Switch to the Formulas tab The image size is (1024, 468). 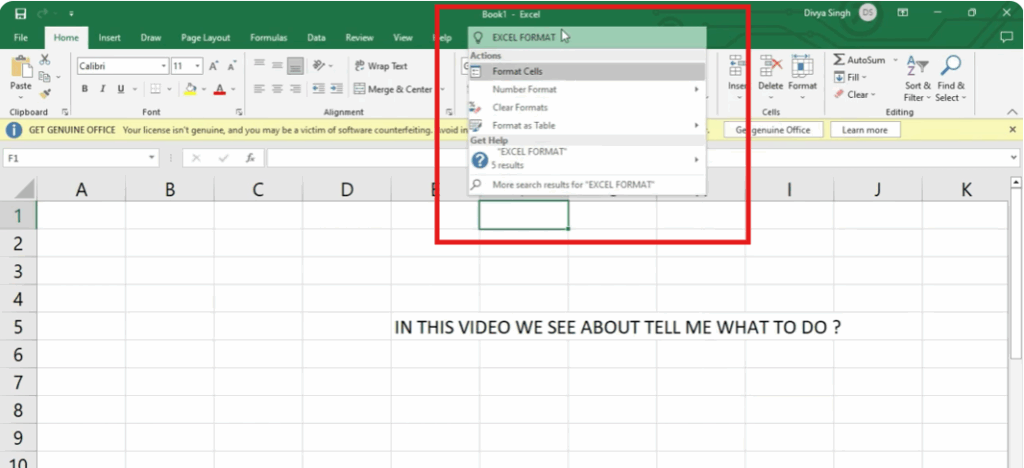(269, 38)
